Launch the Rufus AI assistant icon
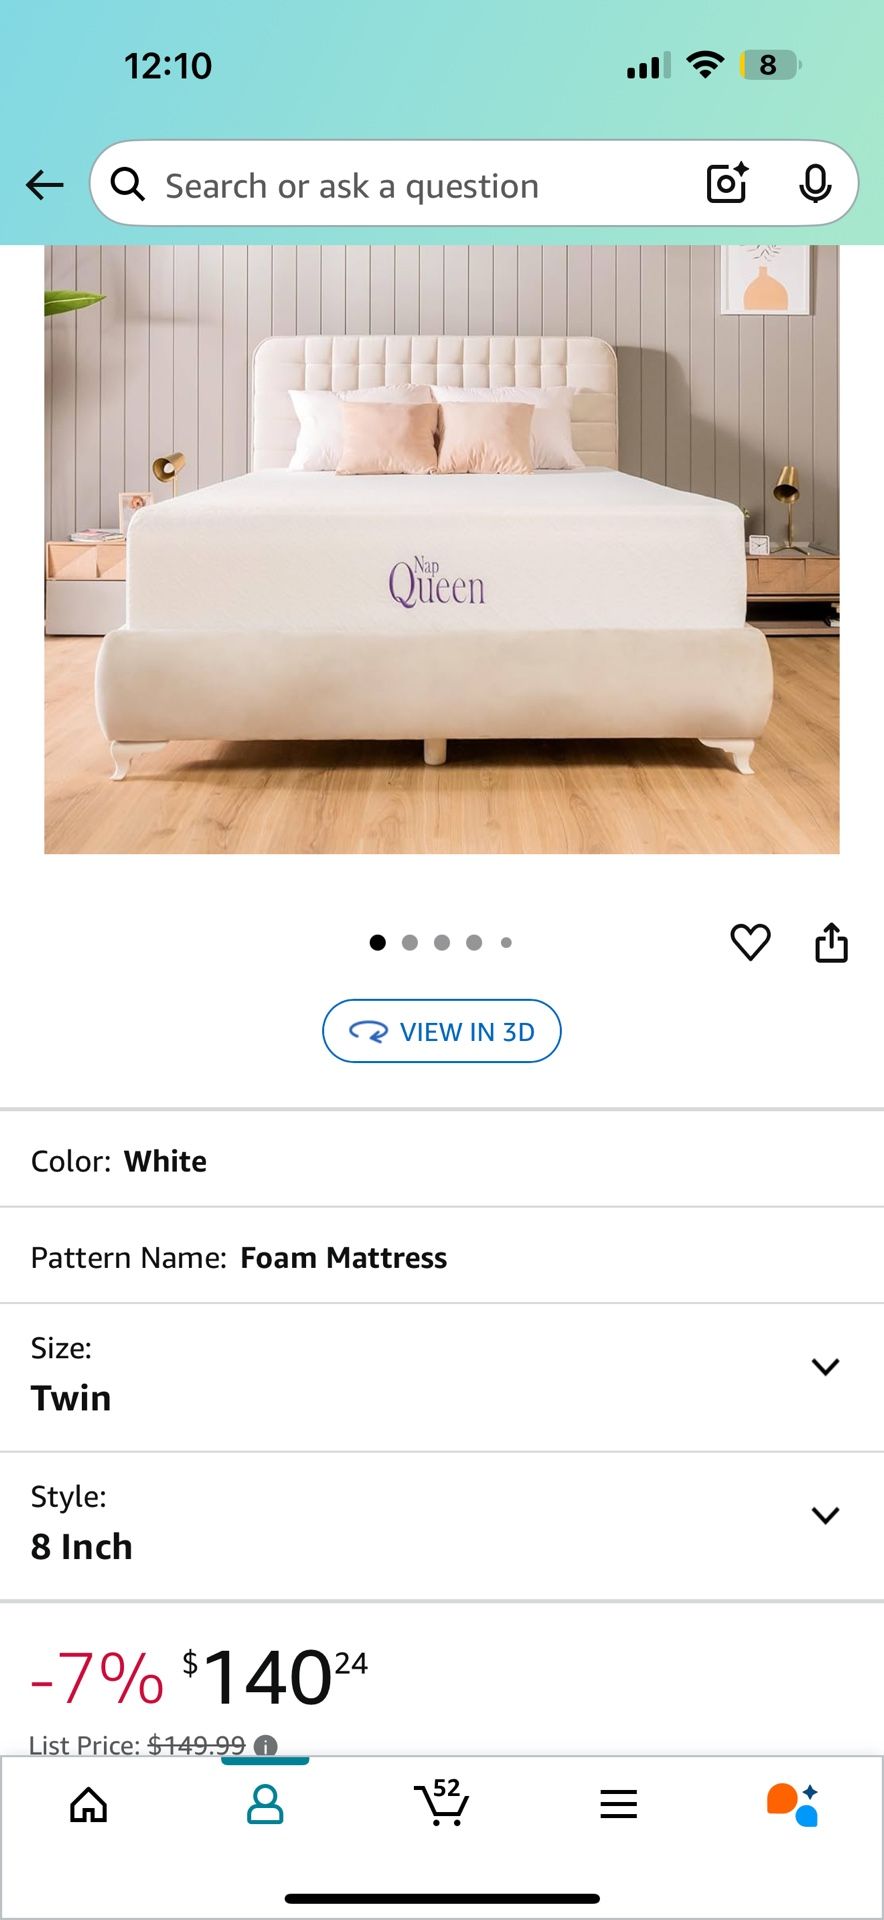The image size is (884, 1920). click(x=793, y=1804)
